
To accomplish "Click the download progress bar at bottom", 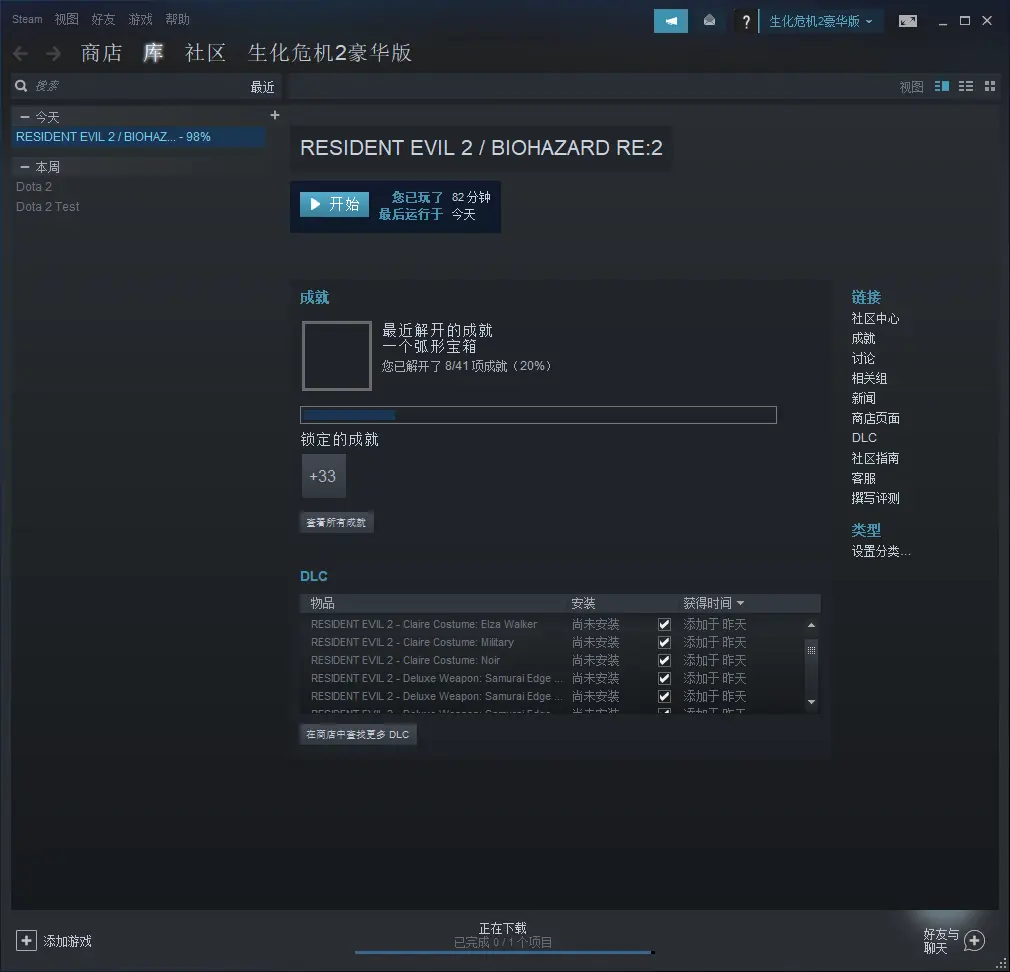I will [x=505, y=952].
